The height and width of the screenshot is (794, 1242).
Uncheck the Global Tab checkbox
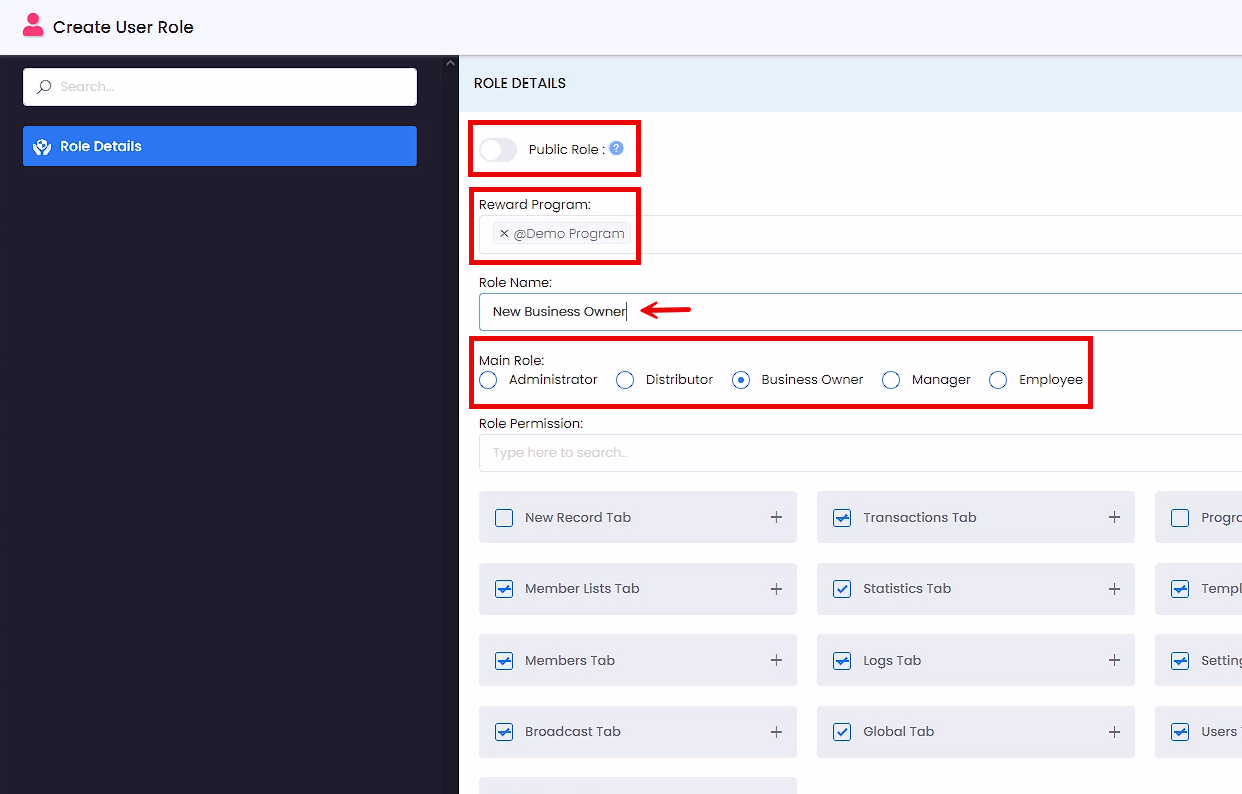[x=842, y=732]
